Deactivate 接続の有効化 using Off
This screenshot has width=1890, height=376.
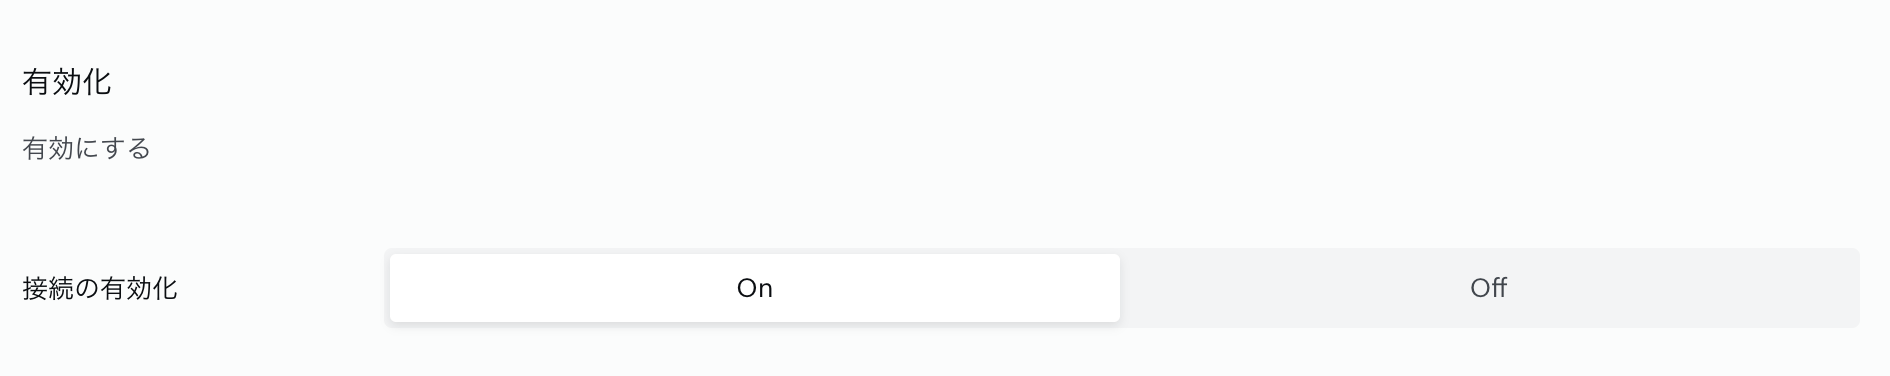click(x=1488, y=288)
